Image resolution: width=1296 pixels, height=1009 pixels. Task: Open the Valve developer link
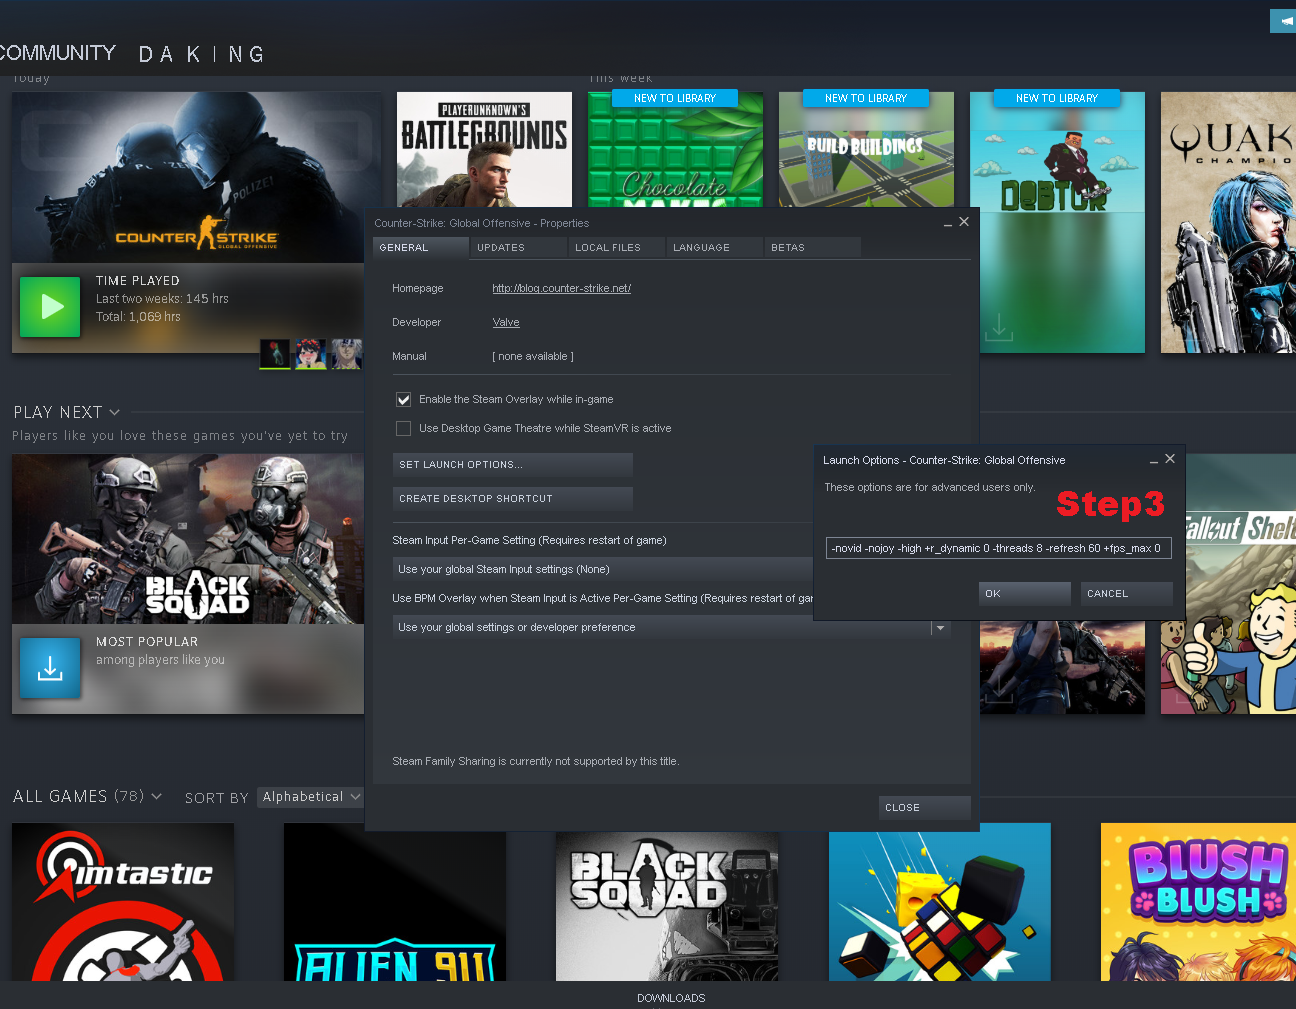pyautogui.click(x=506, y=322)
